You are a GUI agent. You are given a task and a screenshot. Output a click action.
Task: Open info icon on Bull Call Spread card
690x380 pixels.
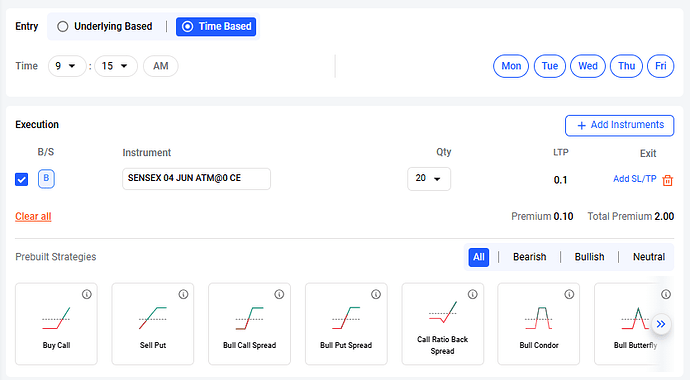pyautogui.click(x=279, y=294)
